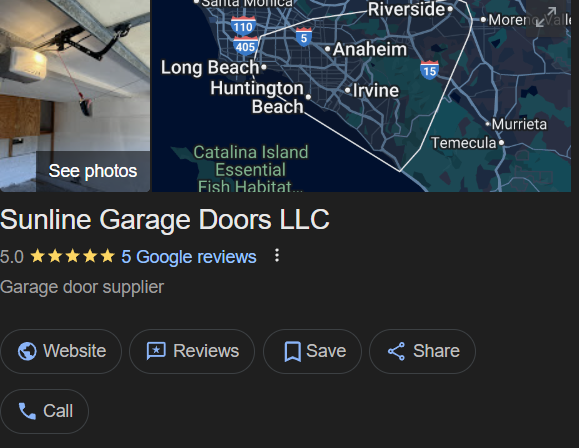Click the Call phone icon
This screenshot has height=448, width=579.
(x=27, y=411)
